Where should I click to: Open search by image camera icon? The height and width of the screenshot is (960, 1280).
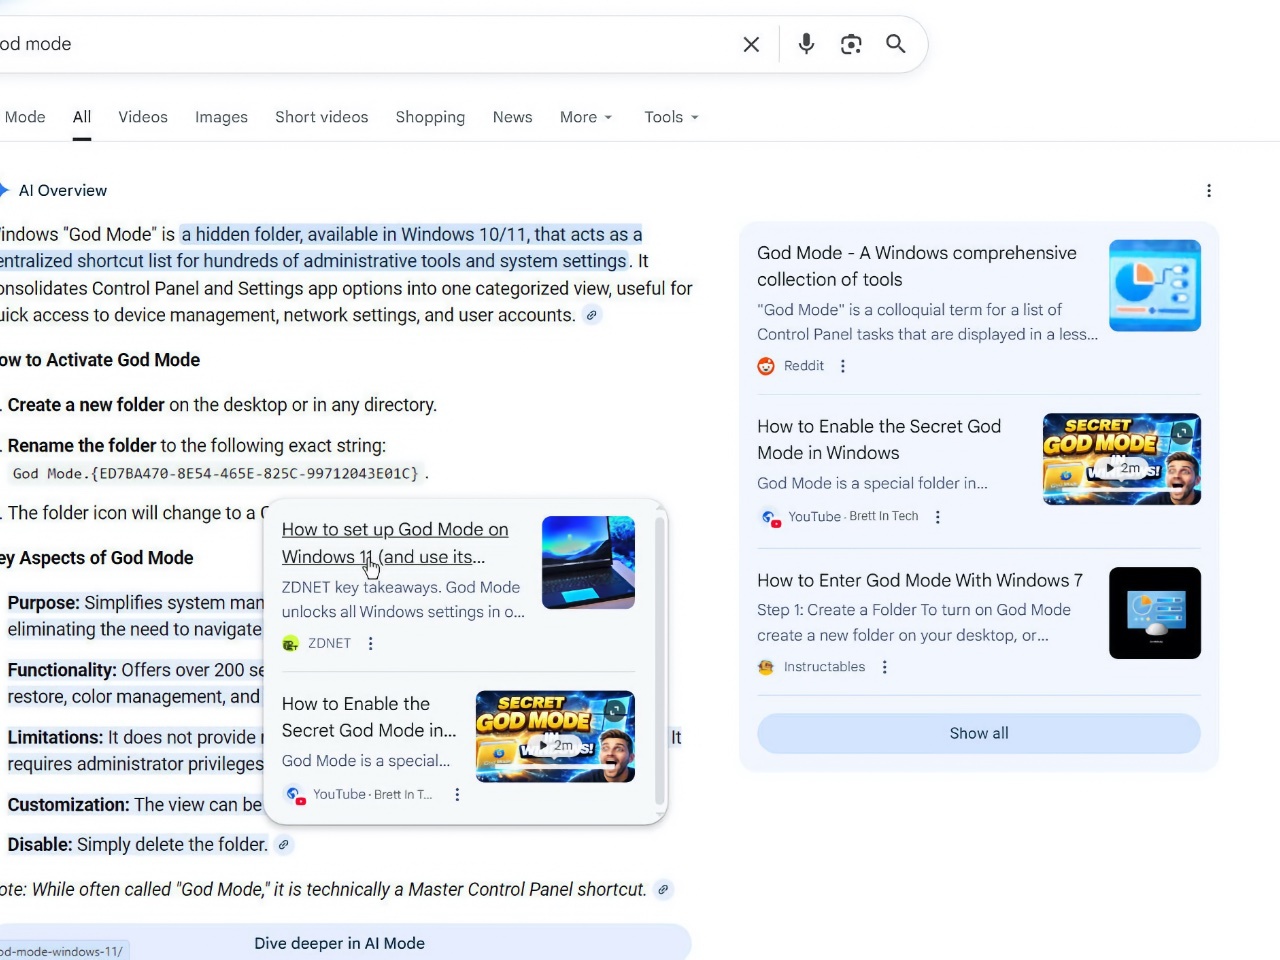pos(851,44)
